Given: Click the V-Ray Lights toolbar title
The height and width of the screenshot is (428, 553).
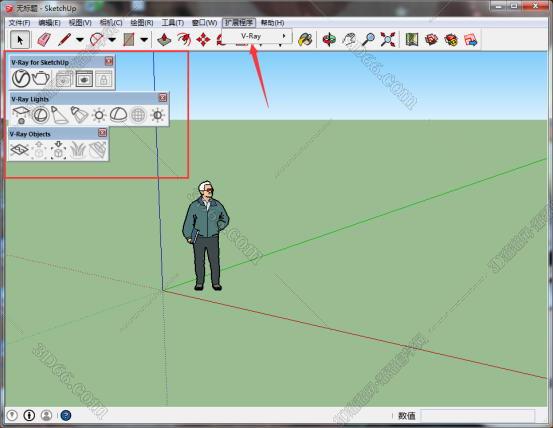Looking at the screenshot, I should click(x=30, y=99).
